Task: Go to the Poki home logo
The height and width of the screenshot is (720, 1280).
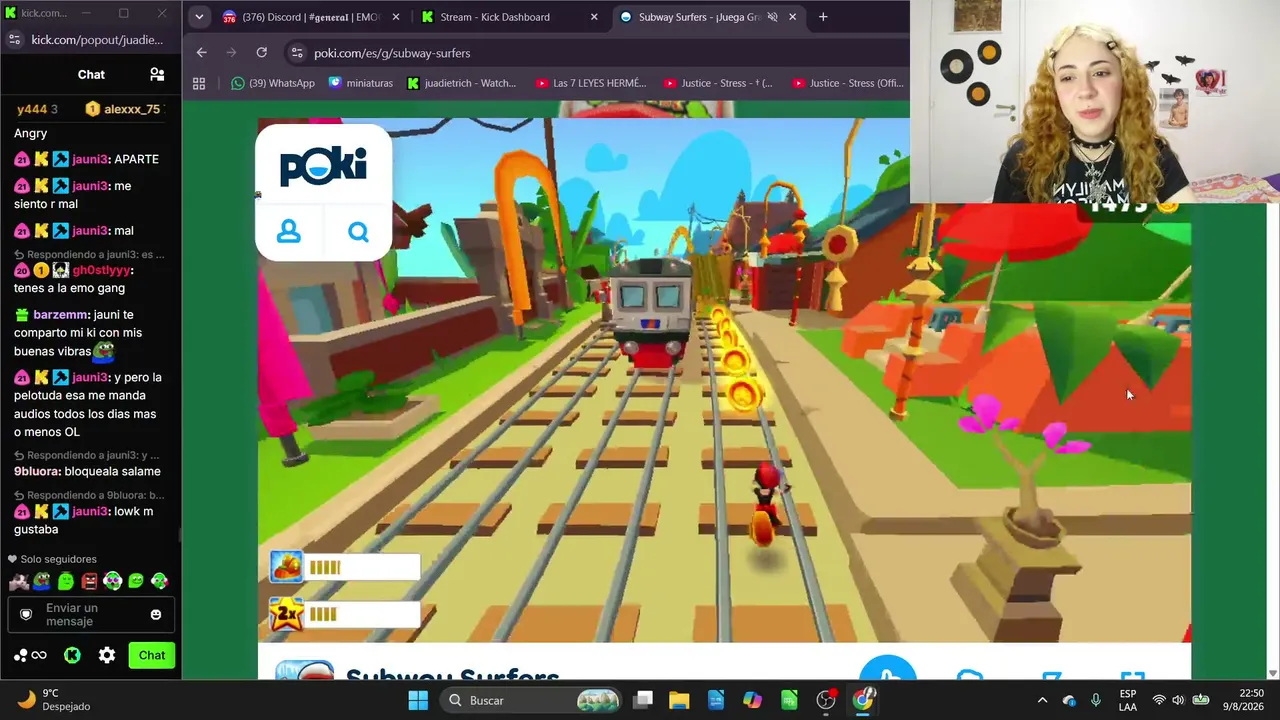Action: [x=324, y=165]
